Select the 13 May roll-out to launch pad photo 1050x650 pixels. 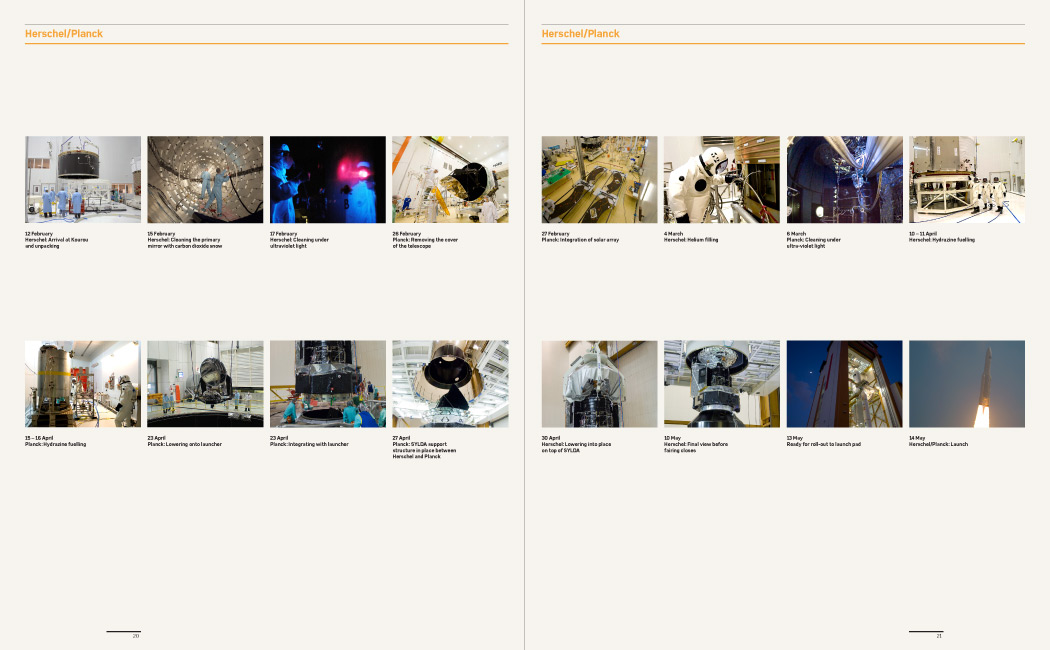[x=845, y=384]
